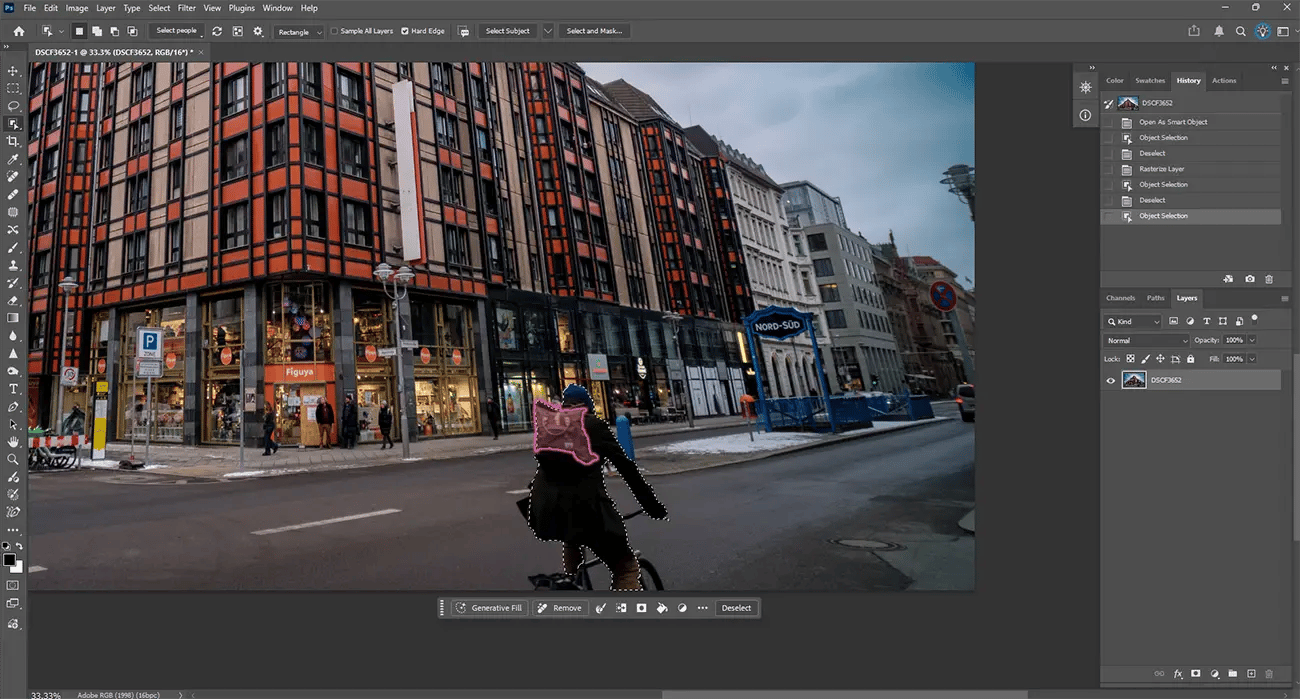The width and height of the screenshot is (1300, 699).
Task: Click the Subtract from Selection mode icon
Action: 116,31
